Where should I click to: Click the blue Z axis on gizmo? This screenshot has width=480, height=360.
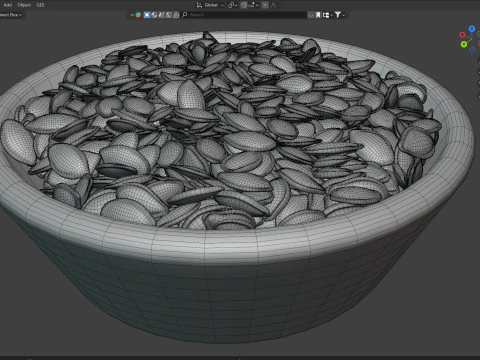pyautogui.click(x=472, y=29)
